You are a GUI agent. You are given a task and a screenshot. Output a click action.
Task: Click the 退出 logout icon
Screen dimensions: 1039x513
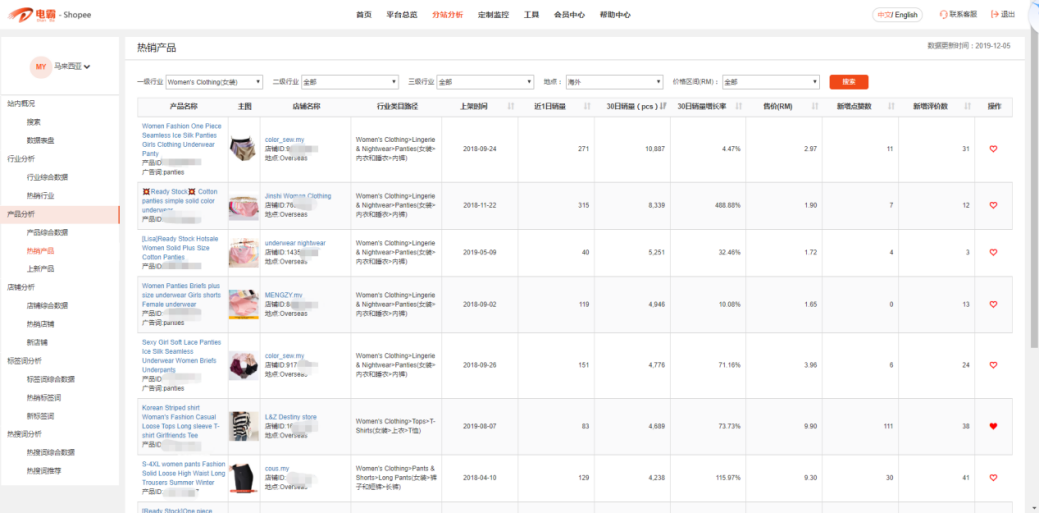pos(995,15)
